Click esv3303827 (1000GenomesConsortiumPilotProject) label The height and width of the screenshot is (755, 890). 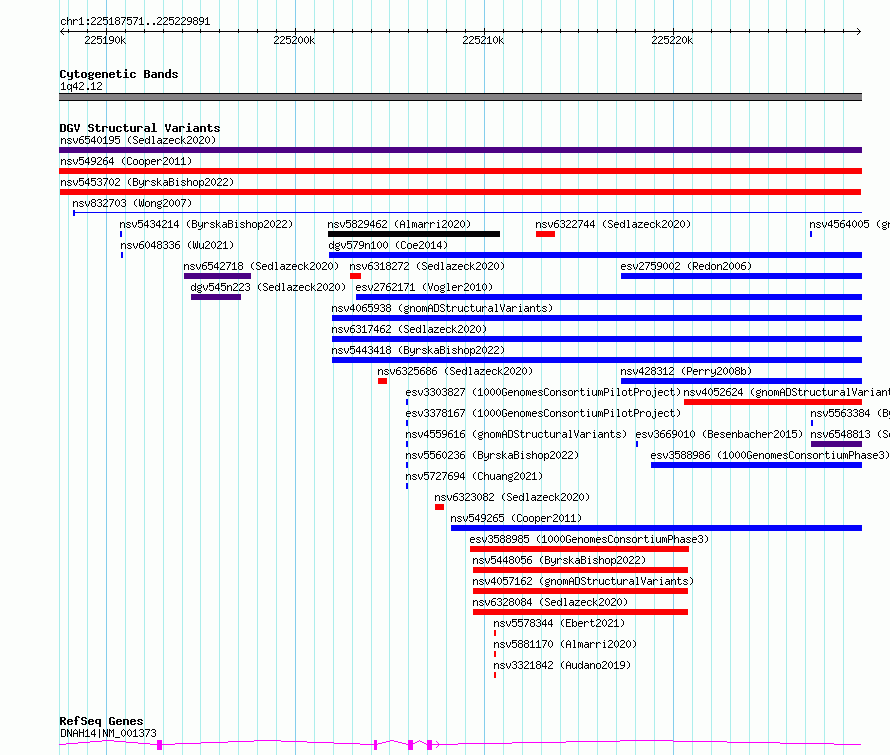[543, 392]
